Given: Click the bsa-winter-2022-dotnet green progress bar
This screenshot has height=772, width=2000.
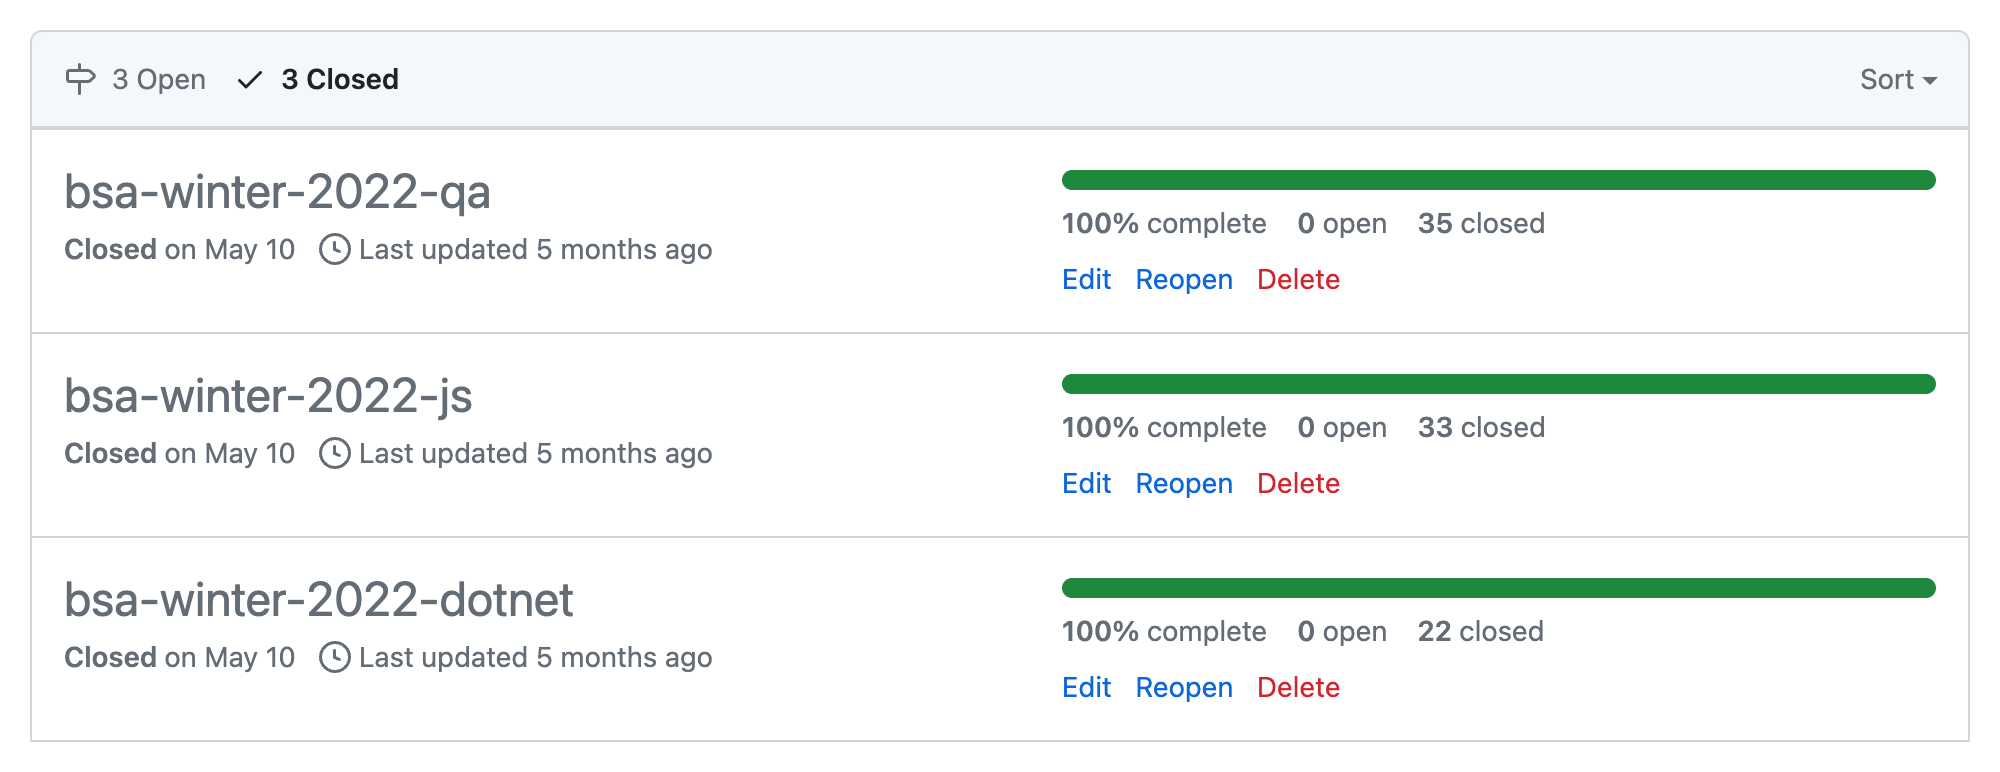Looking at the screenshot, I should pyautogui.click(x=1498, y=588).
